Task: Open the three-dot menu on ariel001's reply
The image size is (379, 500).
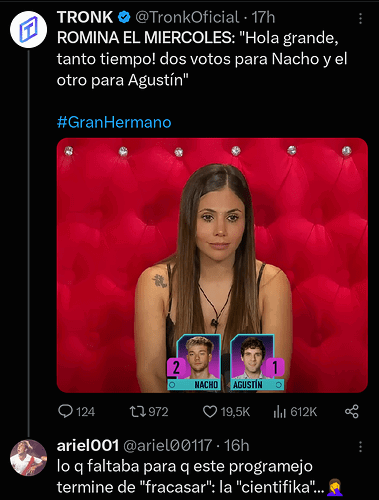Action: [x=360, y=447]
